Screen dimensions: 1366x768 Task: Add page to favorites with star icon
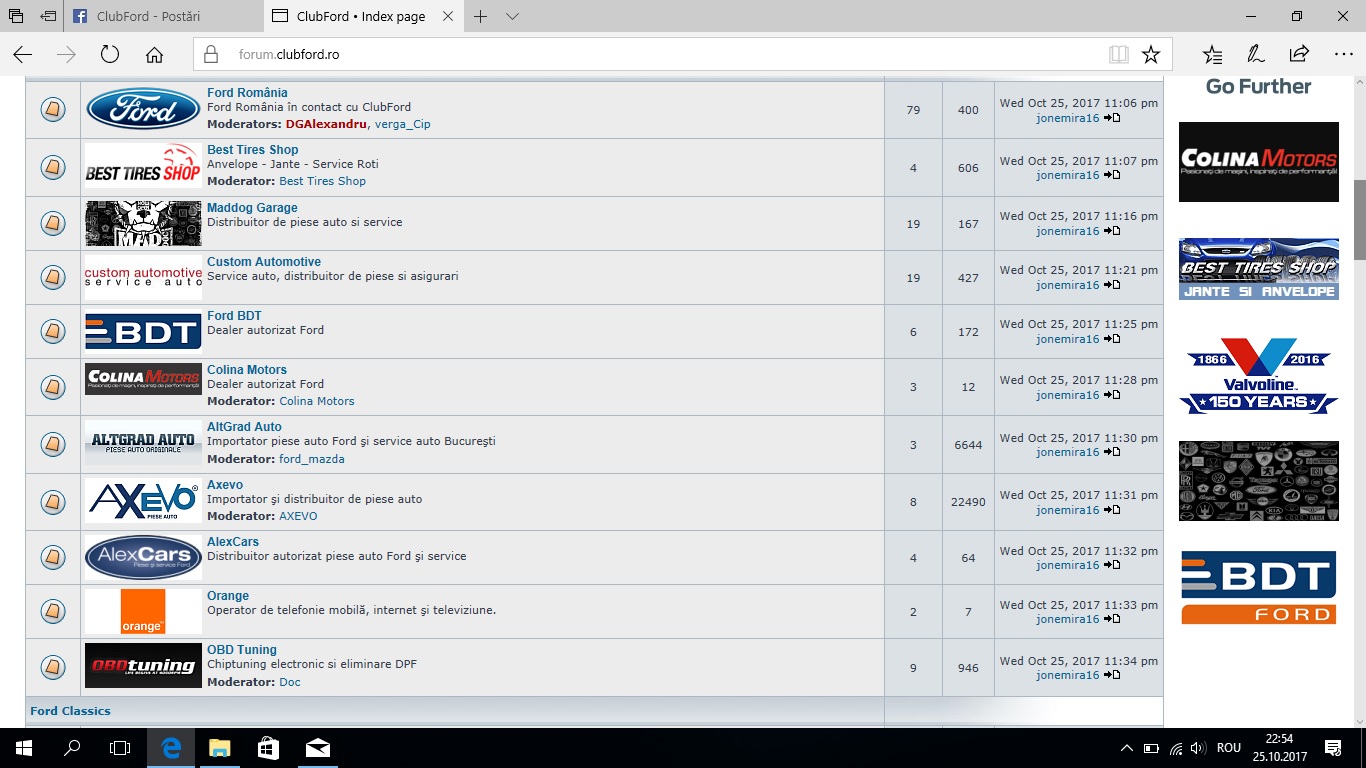1151,55
